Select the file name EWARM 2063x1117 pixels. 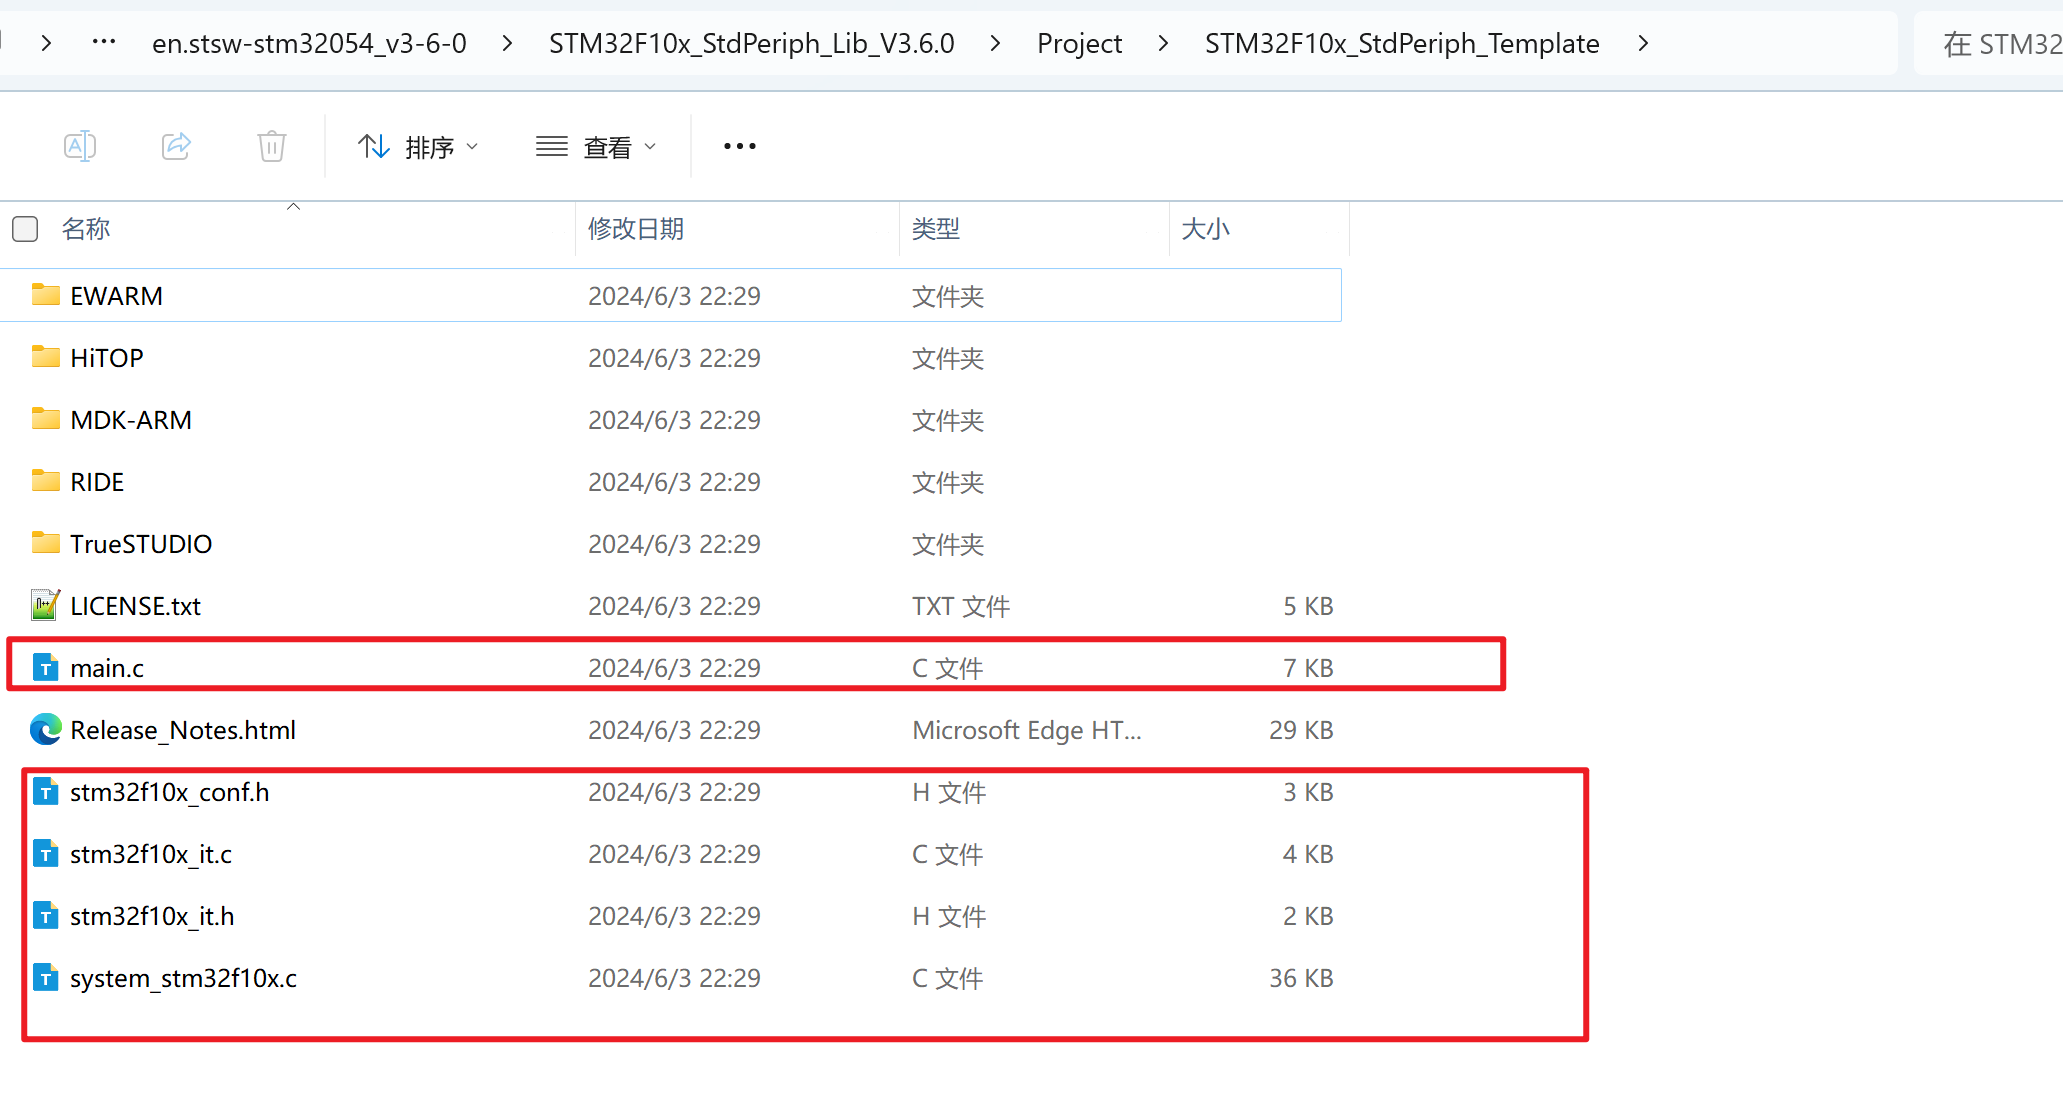pos(116,296)
